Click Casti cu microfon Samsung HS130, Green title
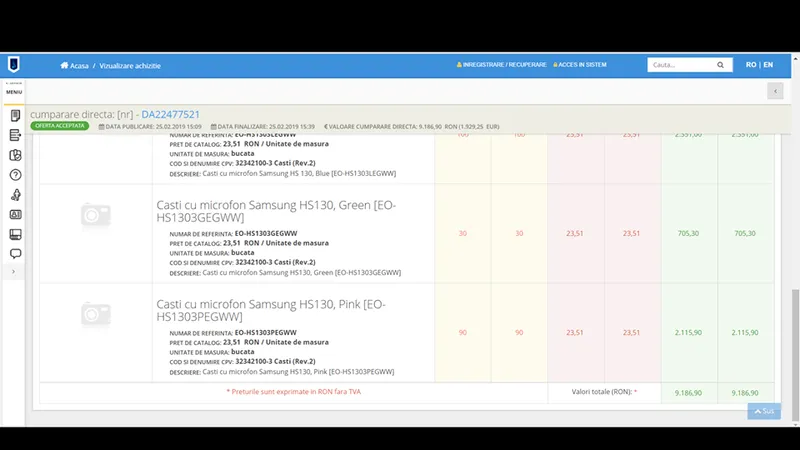 276,211
